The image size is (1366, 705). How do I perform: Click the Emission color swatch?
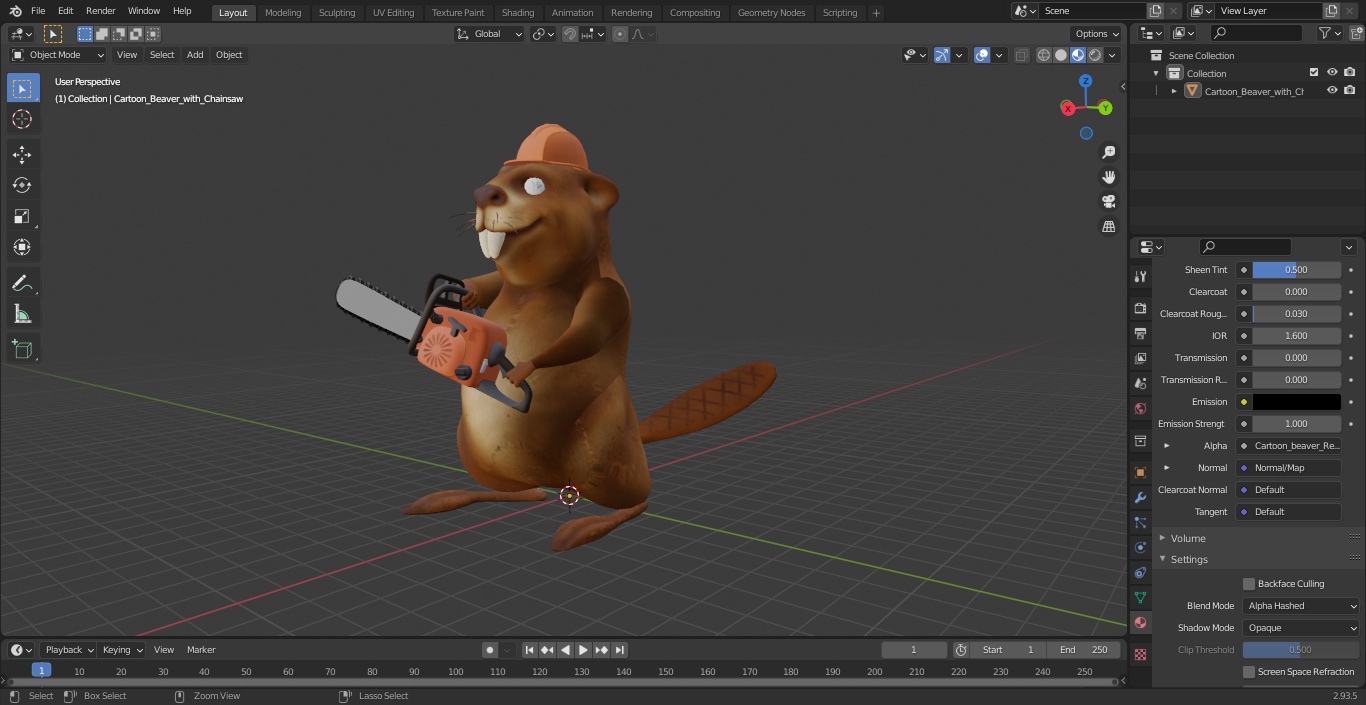point(1296,402)
